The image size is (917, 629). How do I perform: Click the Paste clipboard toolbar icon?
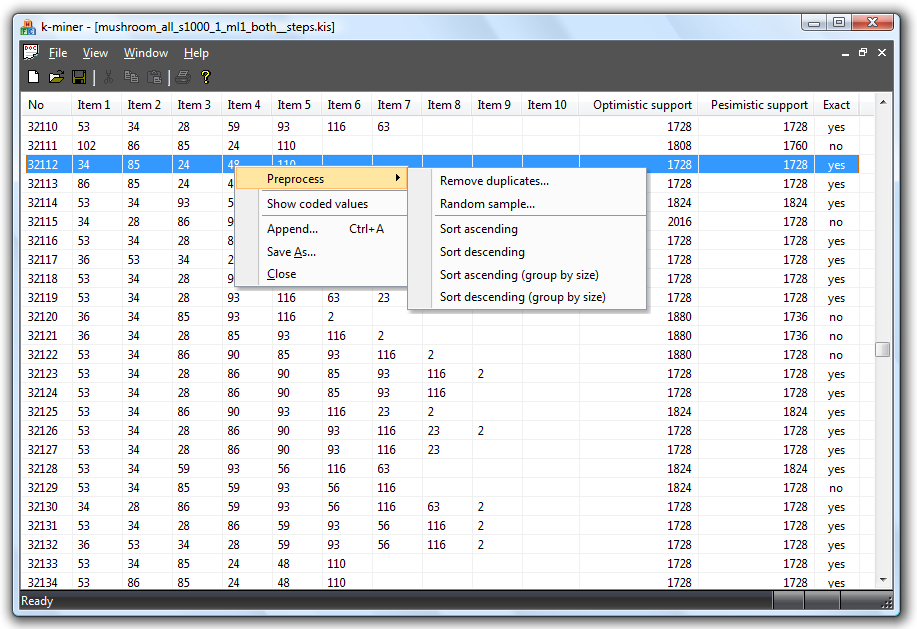154,77
